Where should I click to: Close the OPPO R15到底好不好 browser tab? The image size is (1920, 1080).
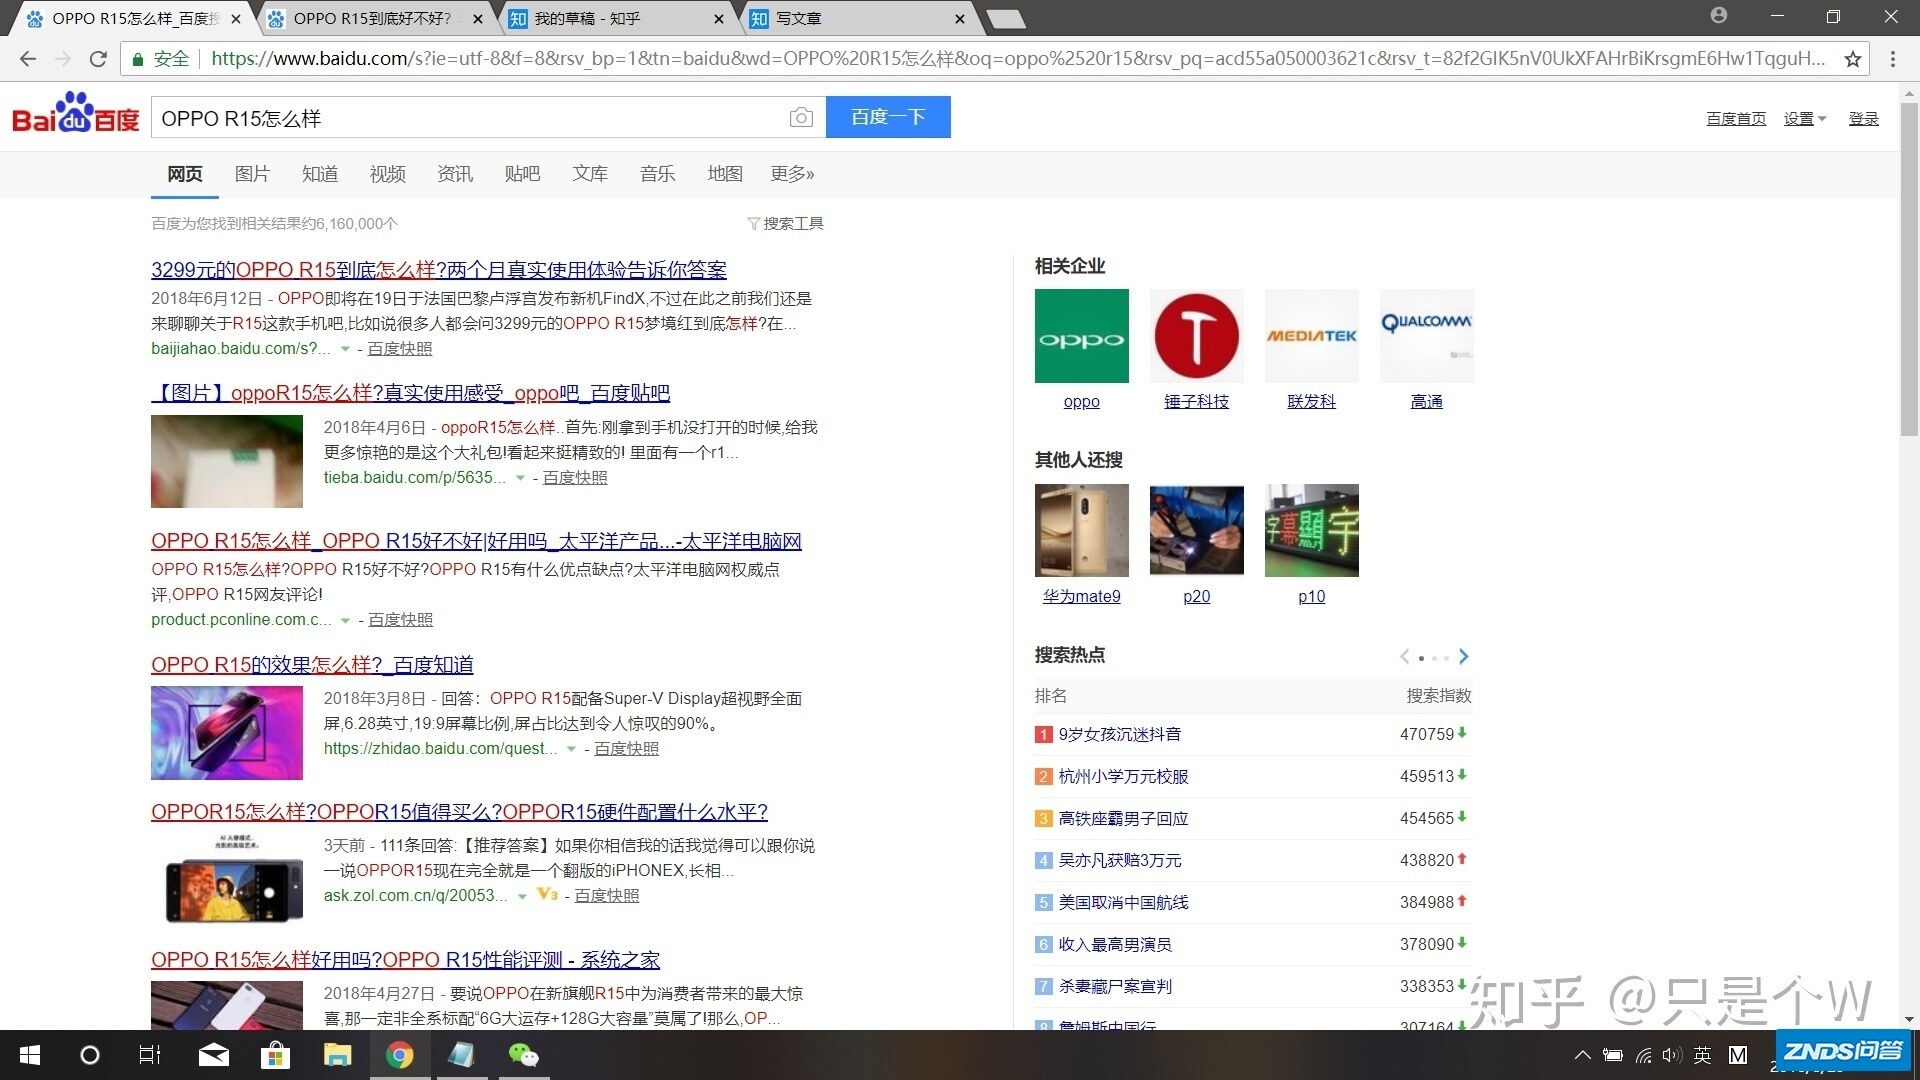[x=478, y=19]
